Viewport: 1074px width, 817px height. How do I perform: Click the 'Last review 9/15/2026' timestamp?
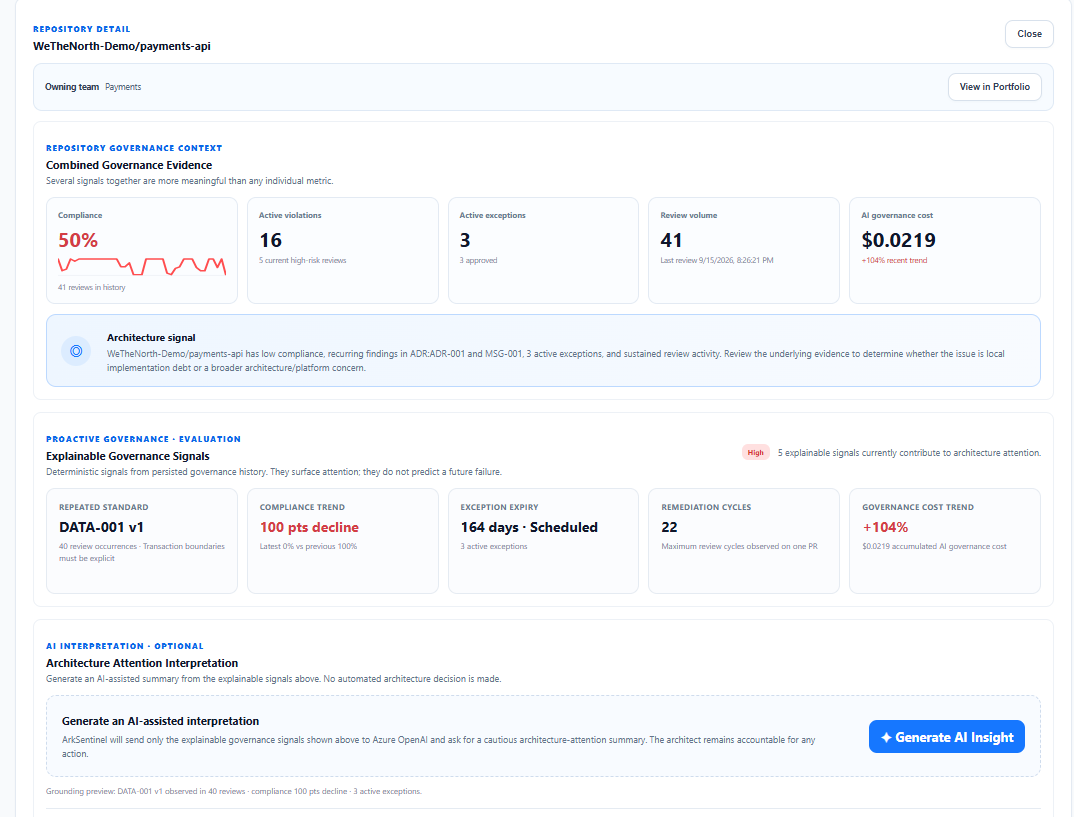click(717, 260)
